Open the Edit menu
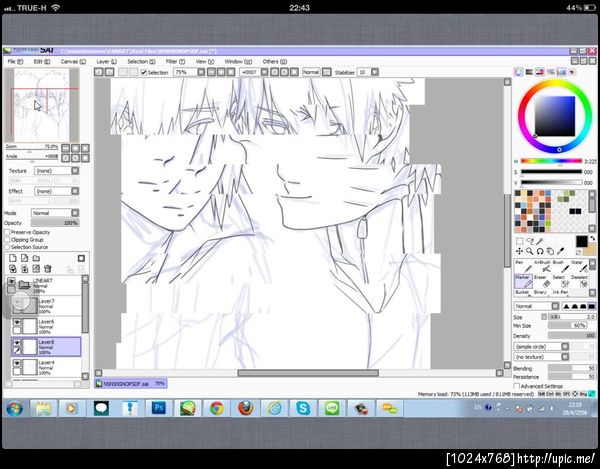This screenshot has height=469, width=600. pos(42,62)
